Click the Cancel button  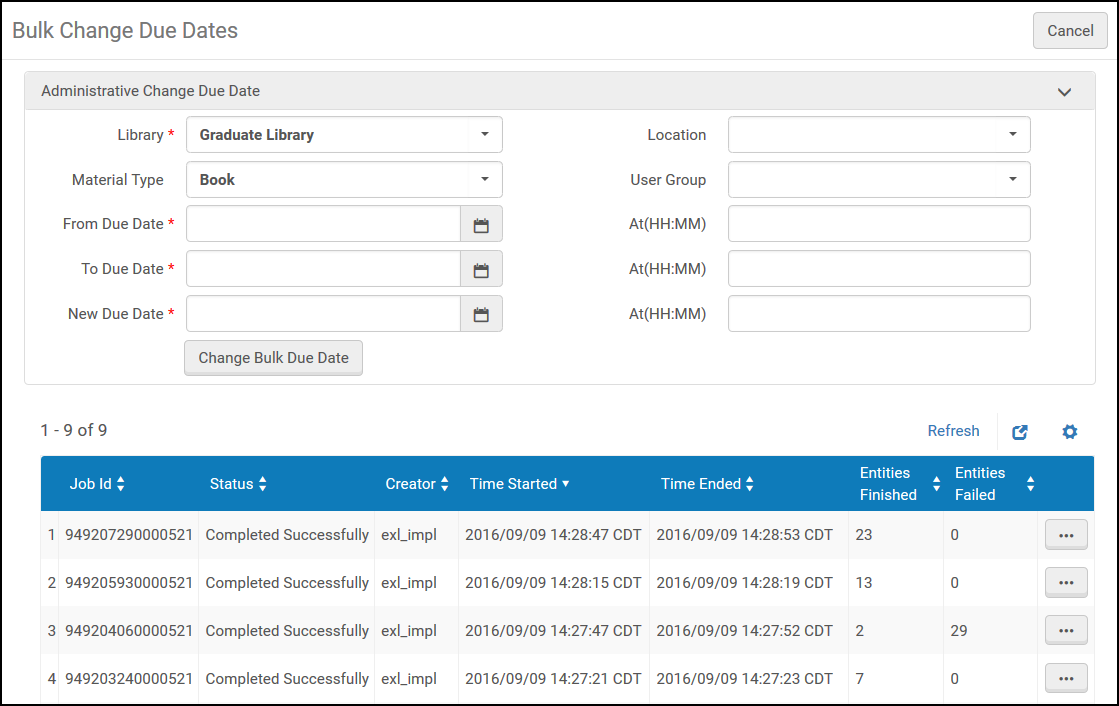pos(1070,31)
